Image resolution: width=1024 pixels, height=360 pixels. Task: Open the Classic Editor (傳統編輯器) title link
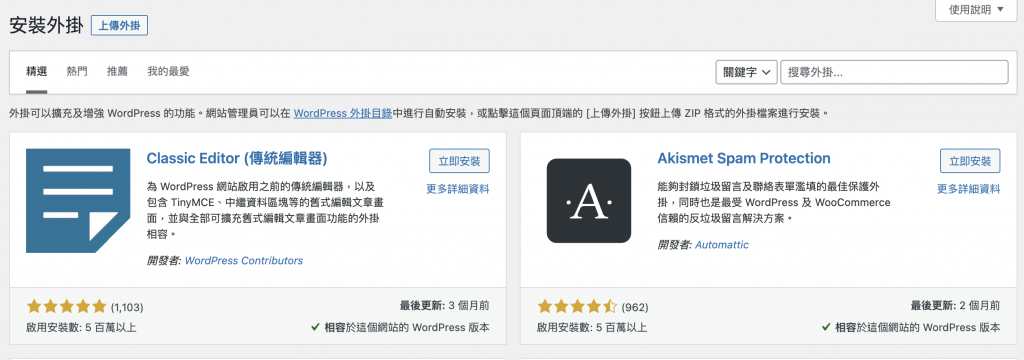coord(237,158)
